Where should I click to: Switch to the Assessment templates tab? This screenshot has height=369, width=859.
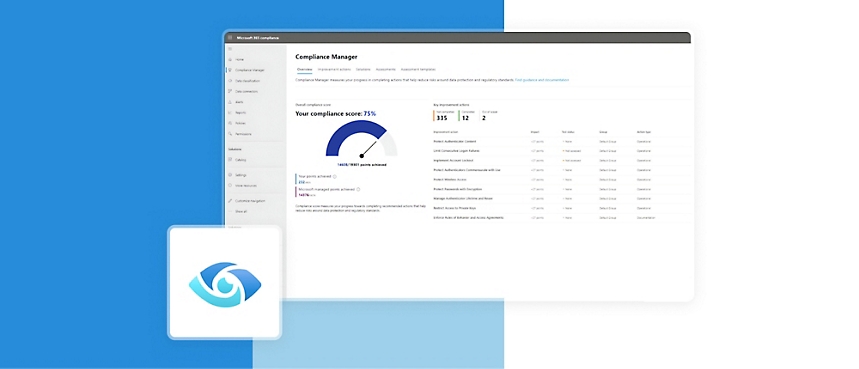[418, 70]
